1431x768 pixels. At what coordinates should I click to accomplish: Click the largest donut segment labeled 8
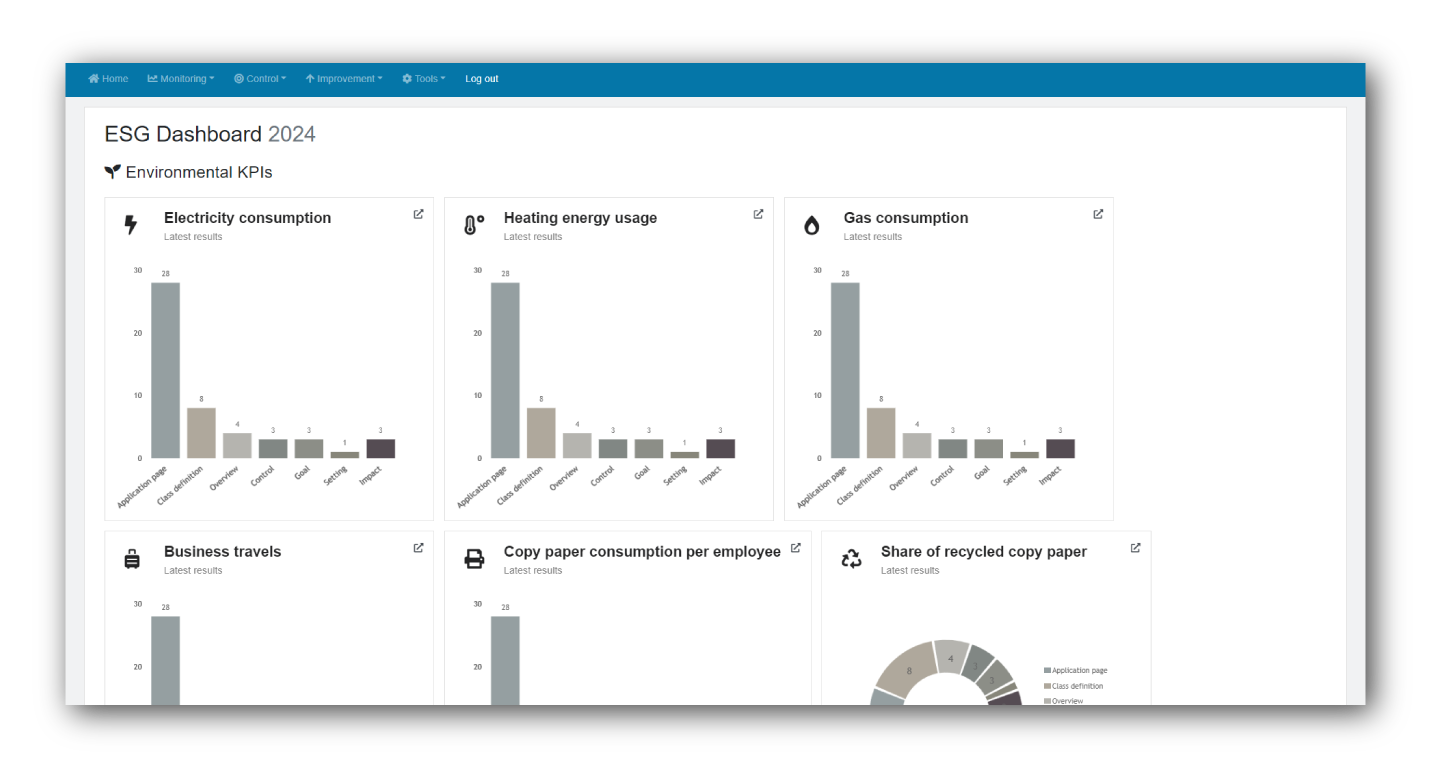908,670
